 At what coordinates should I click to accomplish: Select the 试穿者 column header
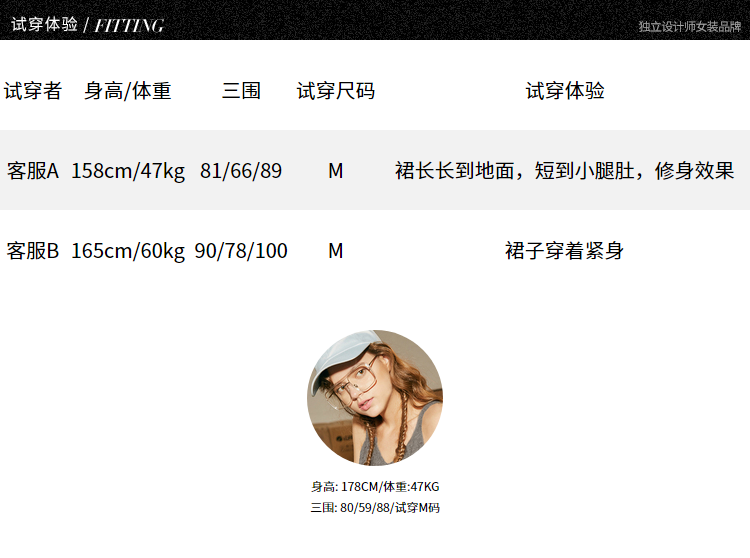click(33, 91)
